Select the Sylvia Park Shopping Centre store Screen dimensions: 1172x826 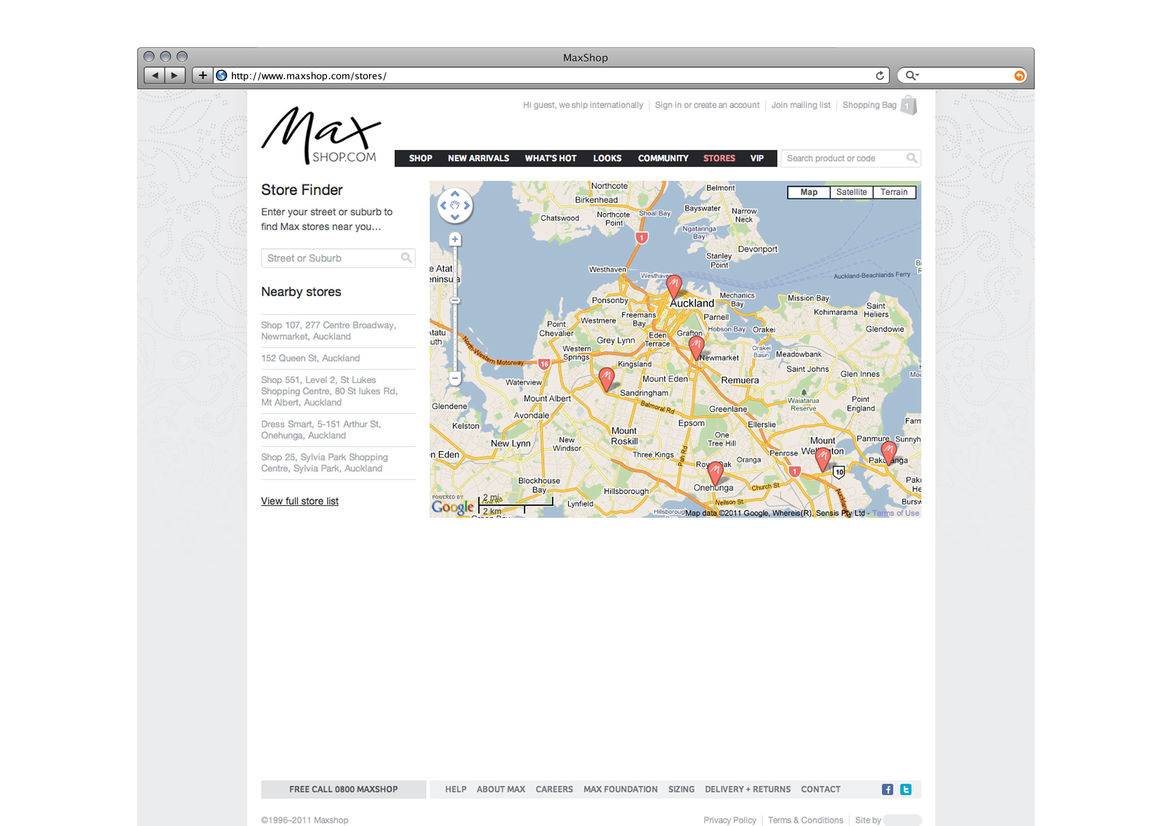pos(324,463)
